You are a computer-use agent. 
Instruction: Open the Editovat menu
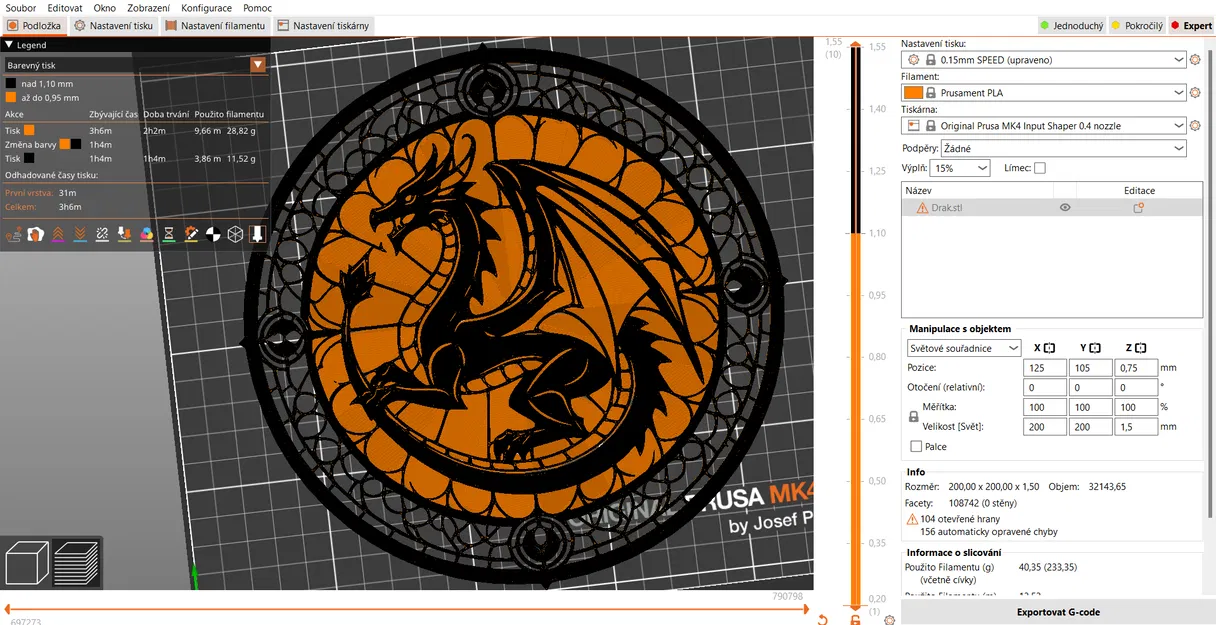(x=65, y=8)
